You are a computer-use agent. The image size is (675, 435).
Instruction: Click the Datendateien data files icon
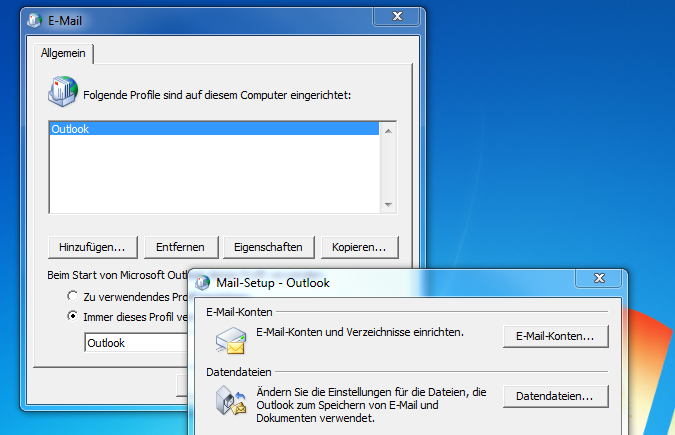click(231, 400)
